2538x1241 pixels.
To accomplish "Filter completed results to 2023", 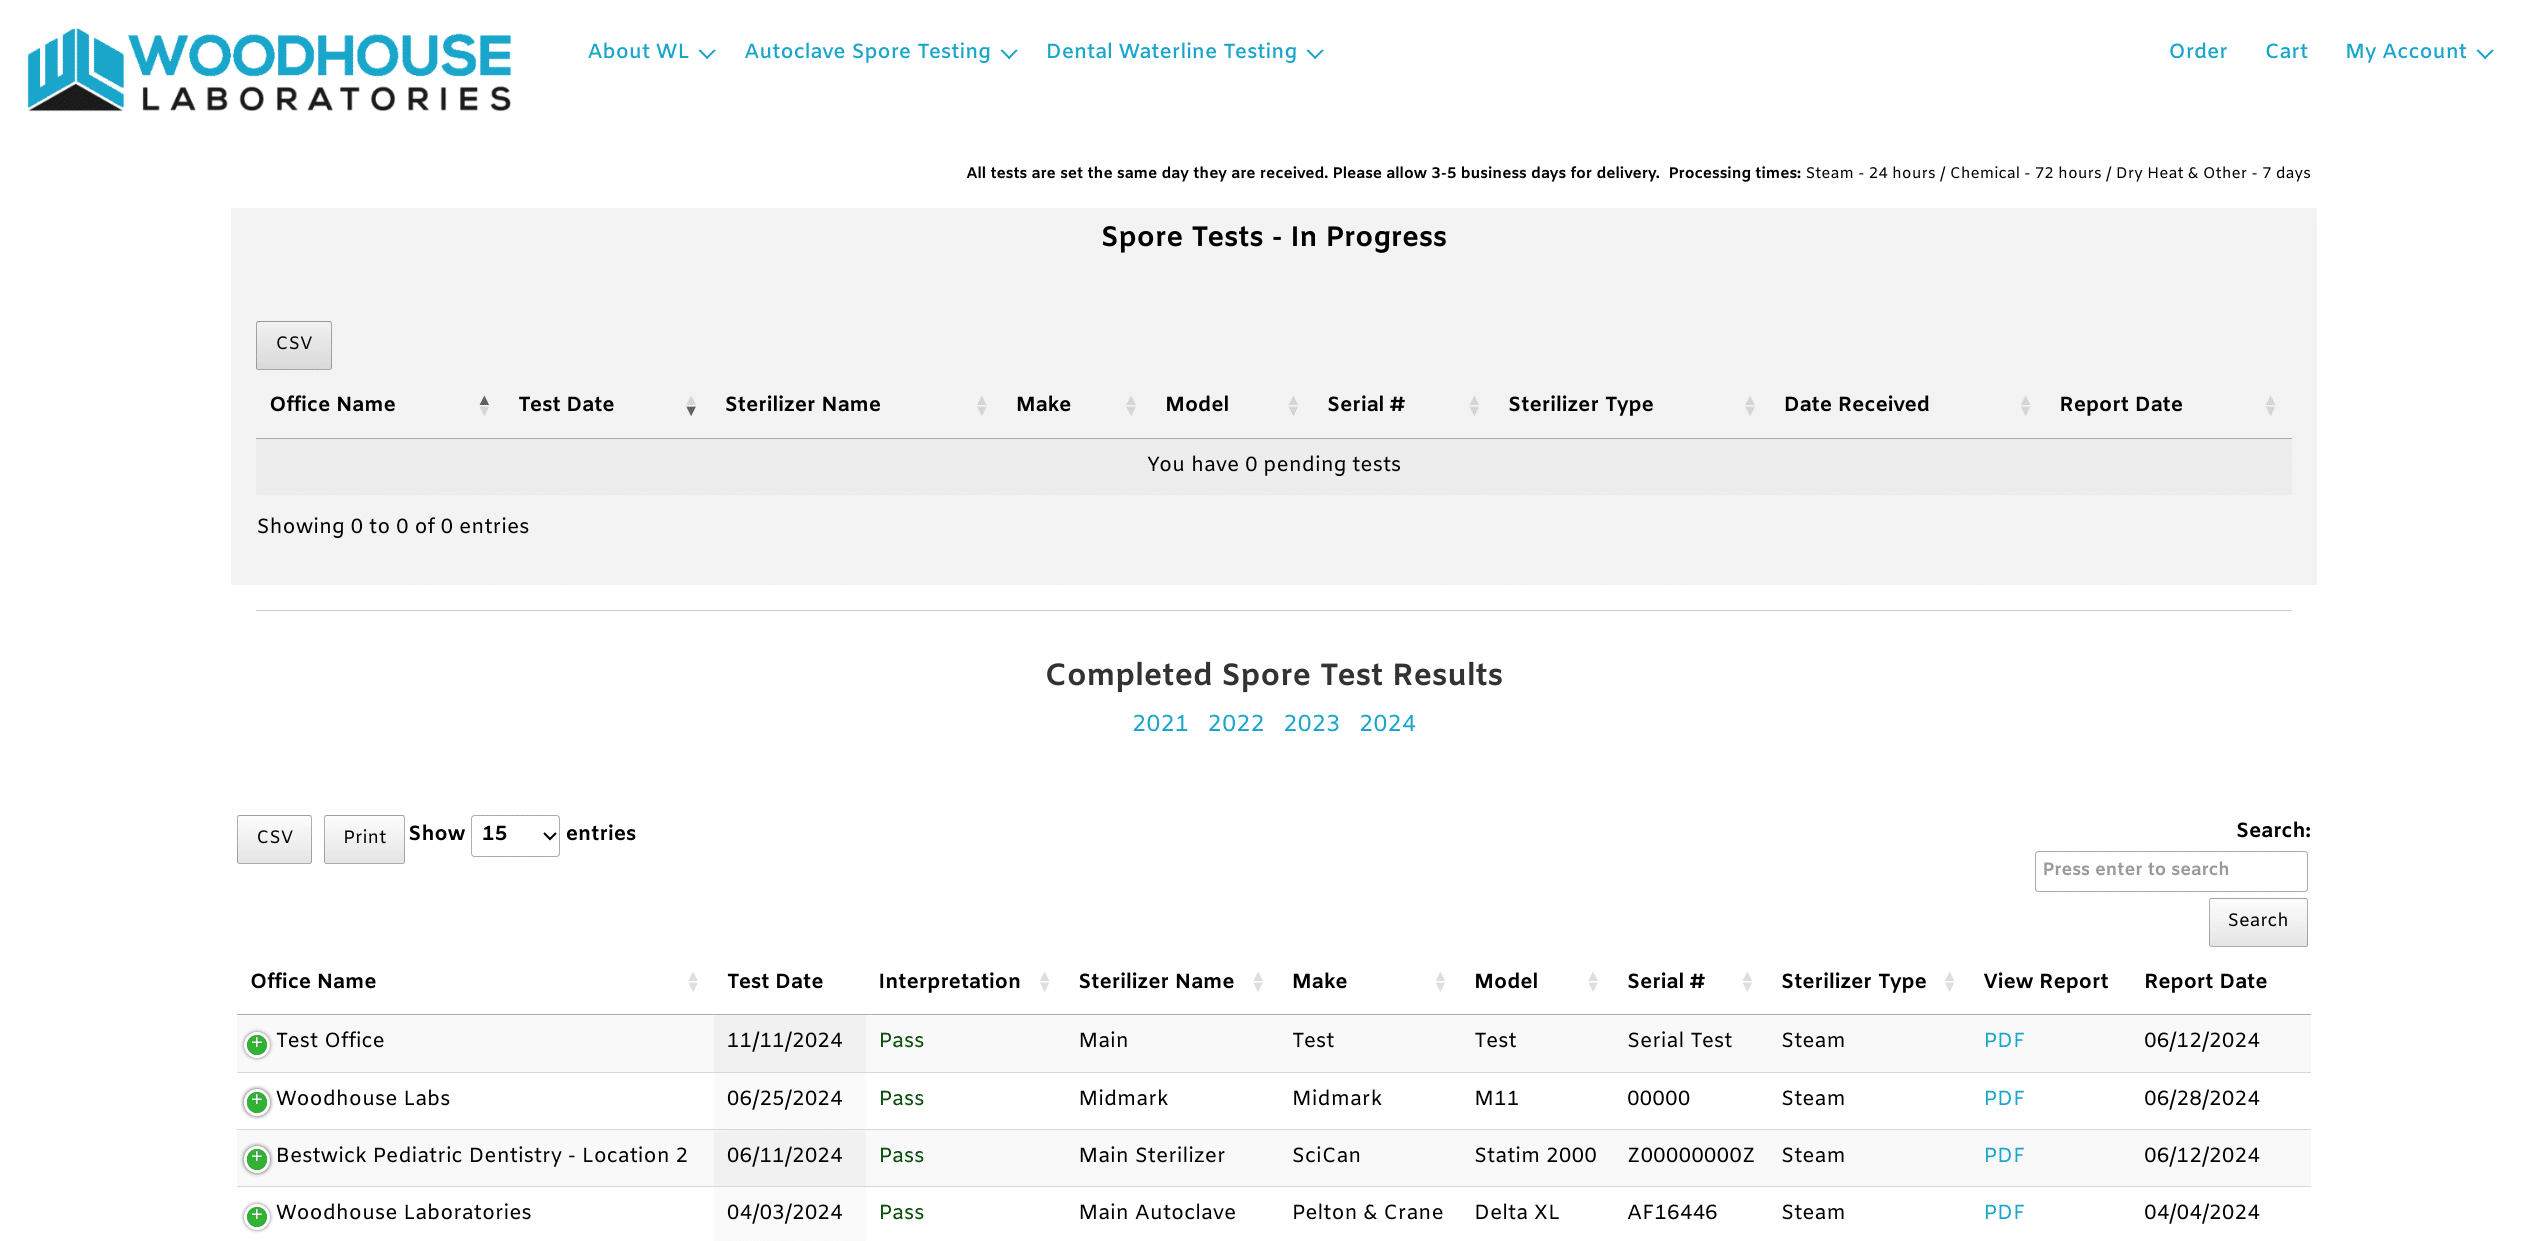I will pyautogui.click(x=1311, y=723).
